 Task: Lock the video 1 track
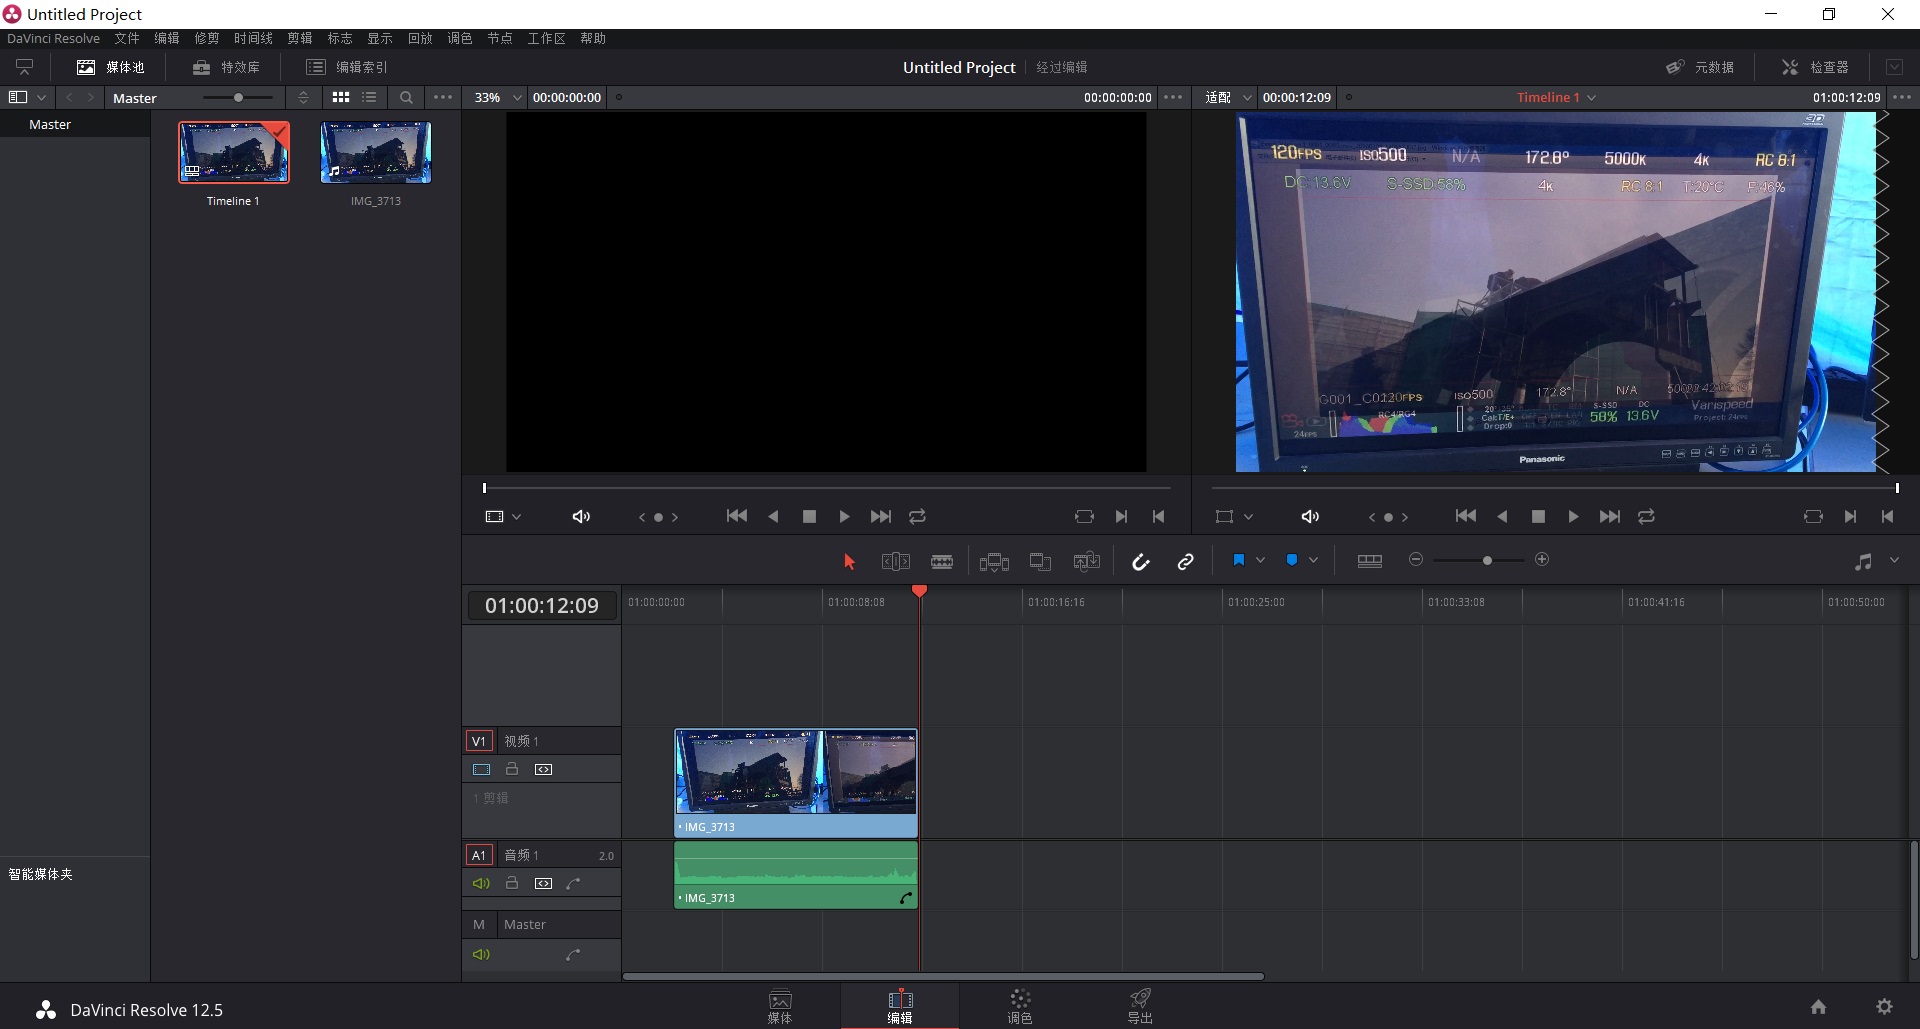point(512,770)
